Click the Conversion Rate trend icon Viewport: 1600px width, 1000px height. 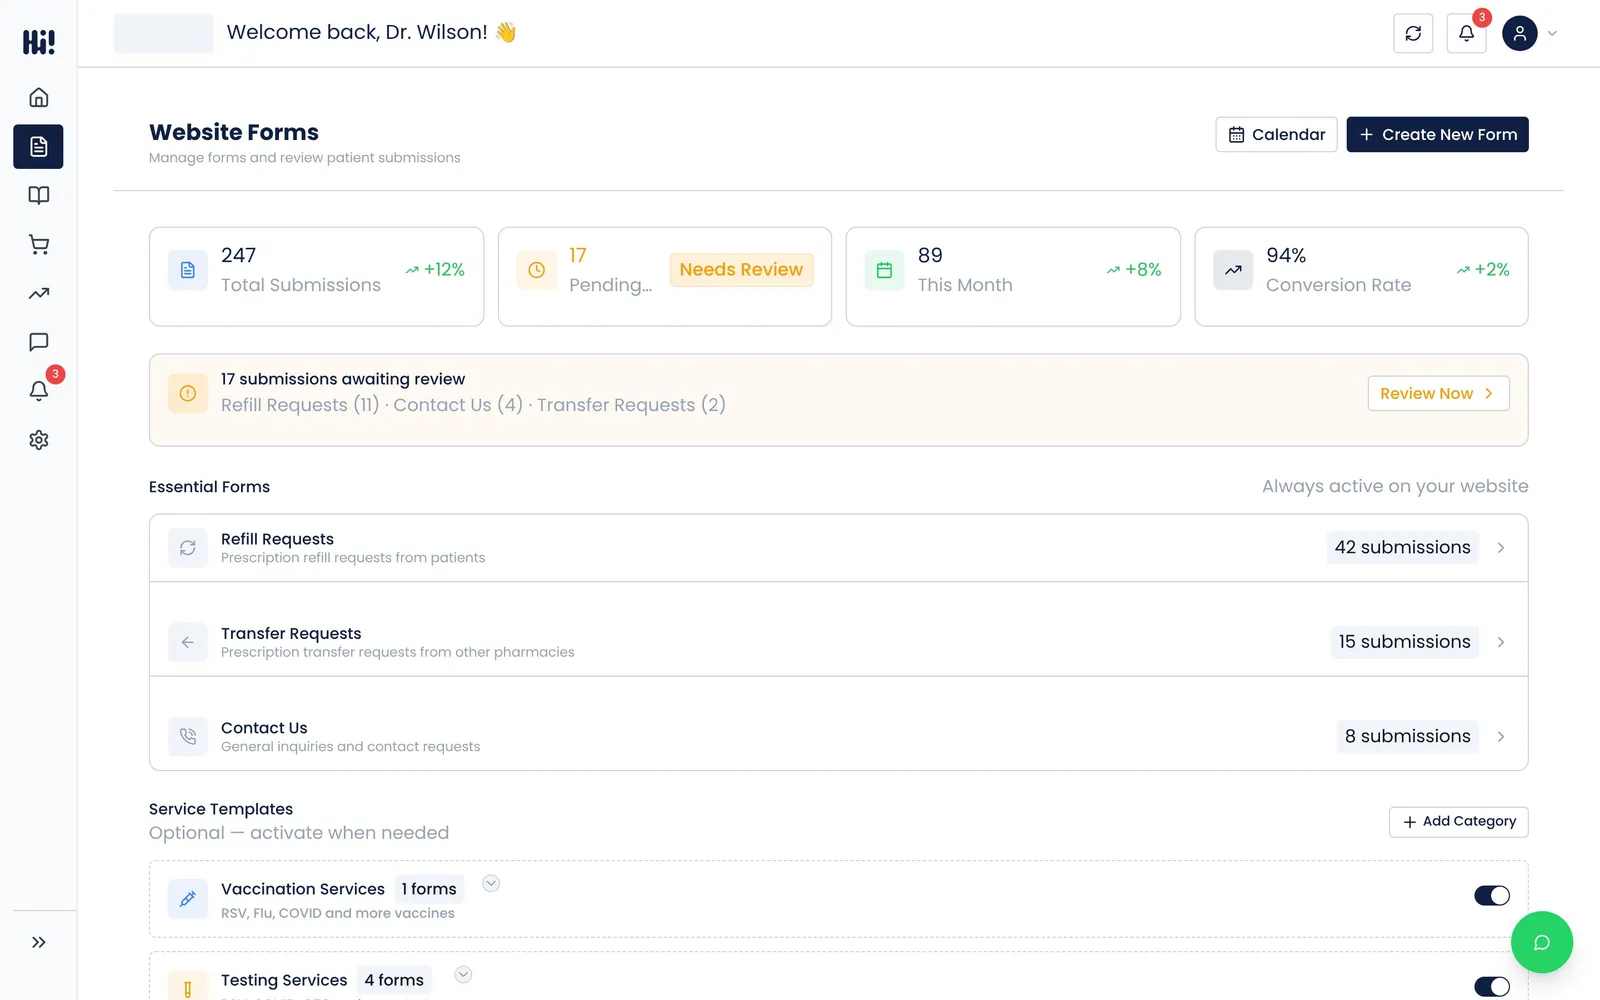[x=1233, y=270]
